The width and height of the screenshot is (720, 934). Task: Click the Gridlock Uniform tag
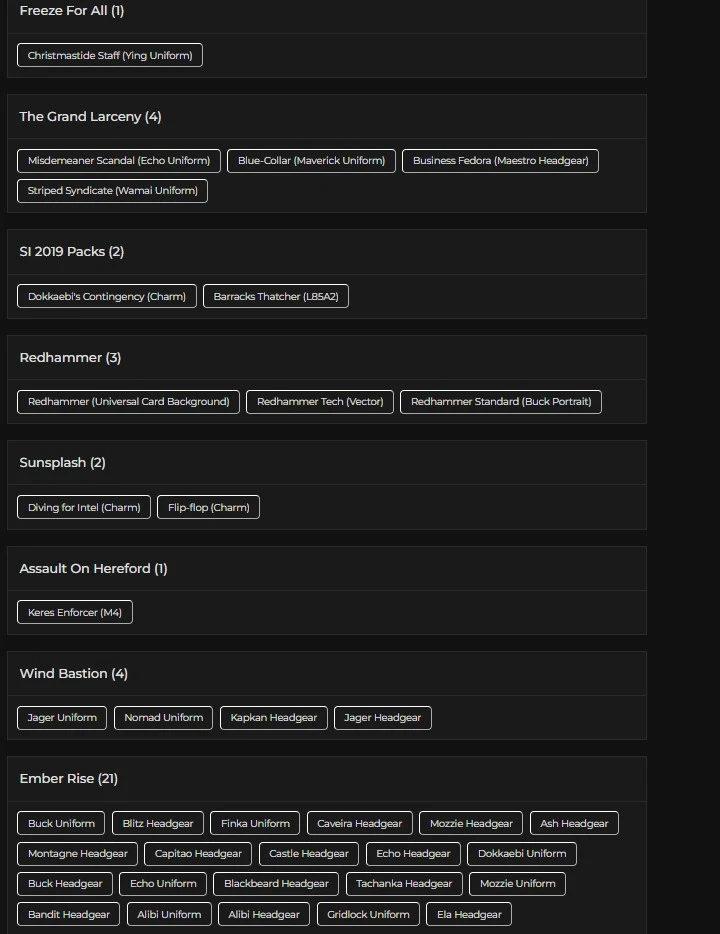(368, 914)
